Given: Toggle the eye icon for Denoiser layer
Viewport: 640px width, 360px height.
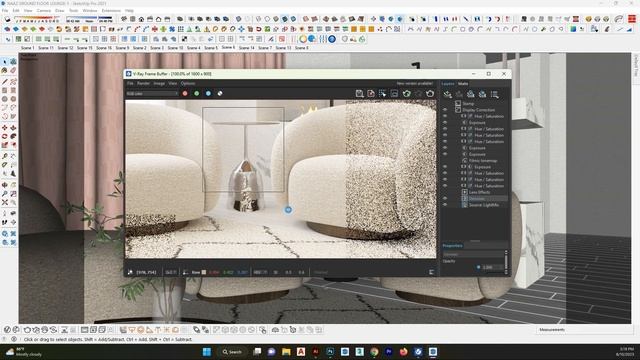Looking at the screenshot, I should click(x=445, y=199).
